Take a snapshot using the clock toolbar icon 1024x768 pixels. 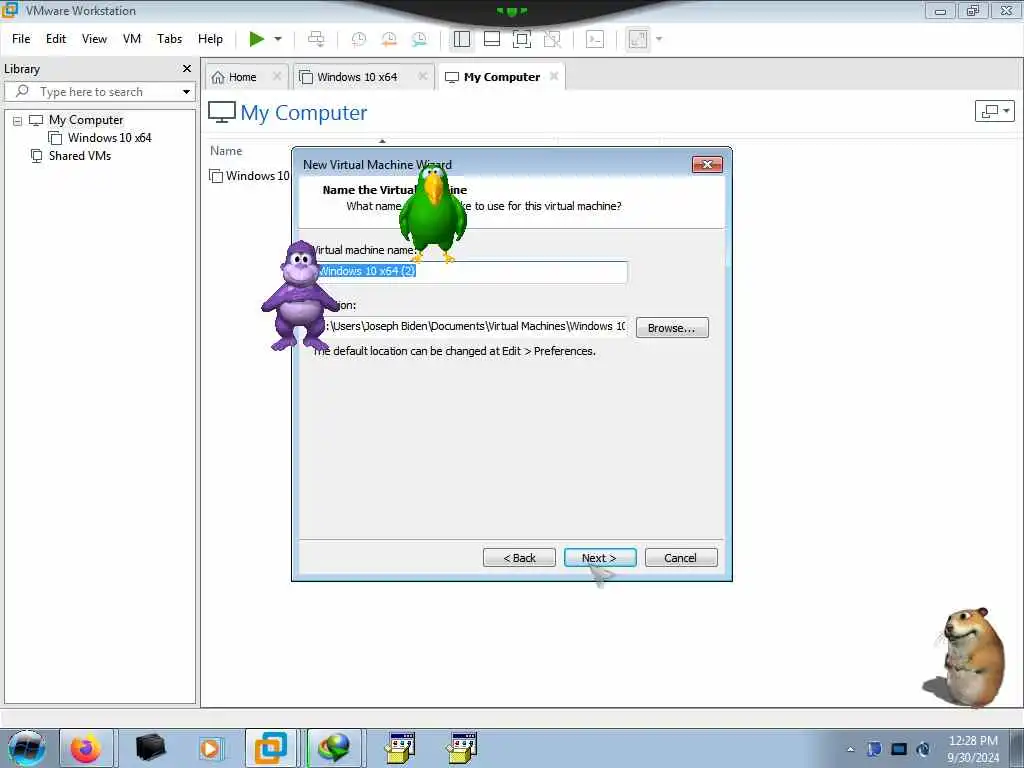tap(359, 39)
